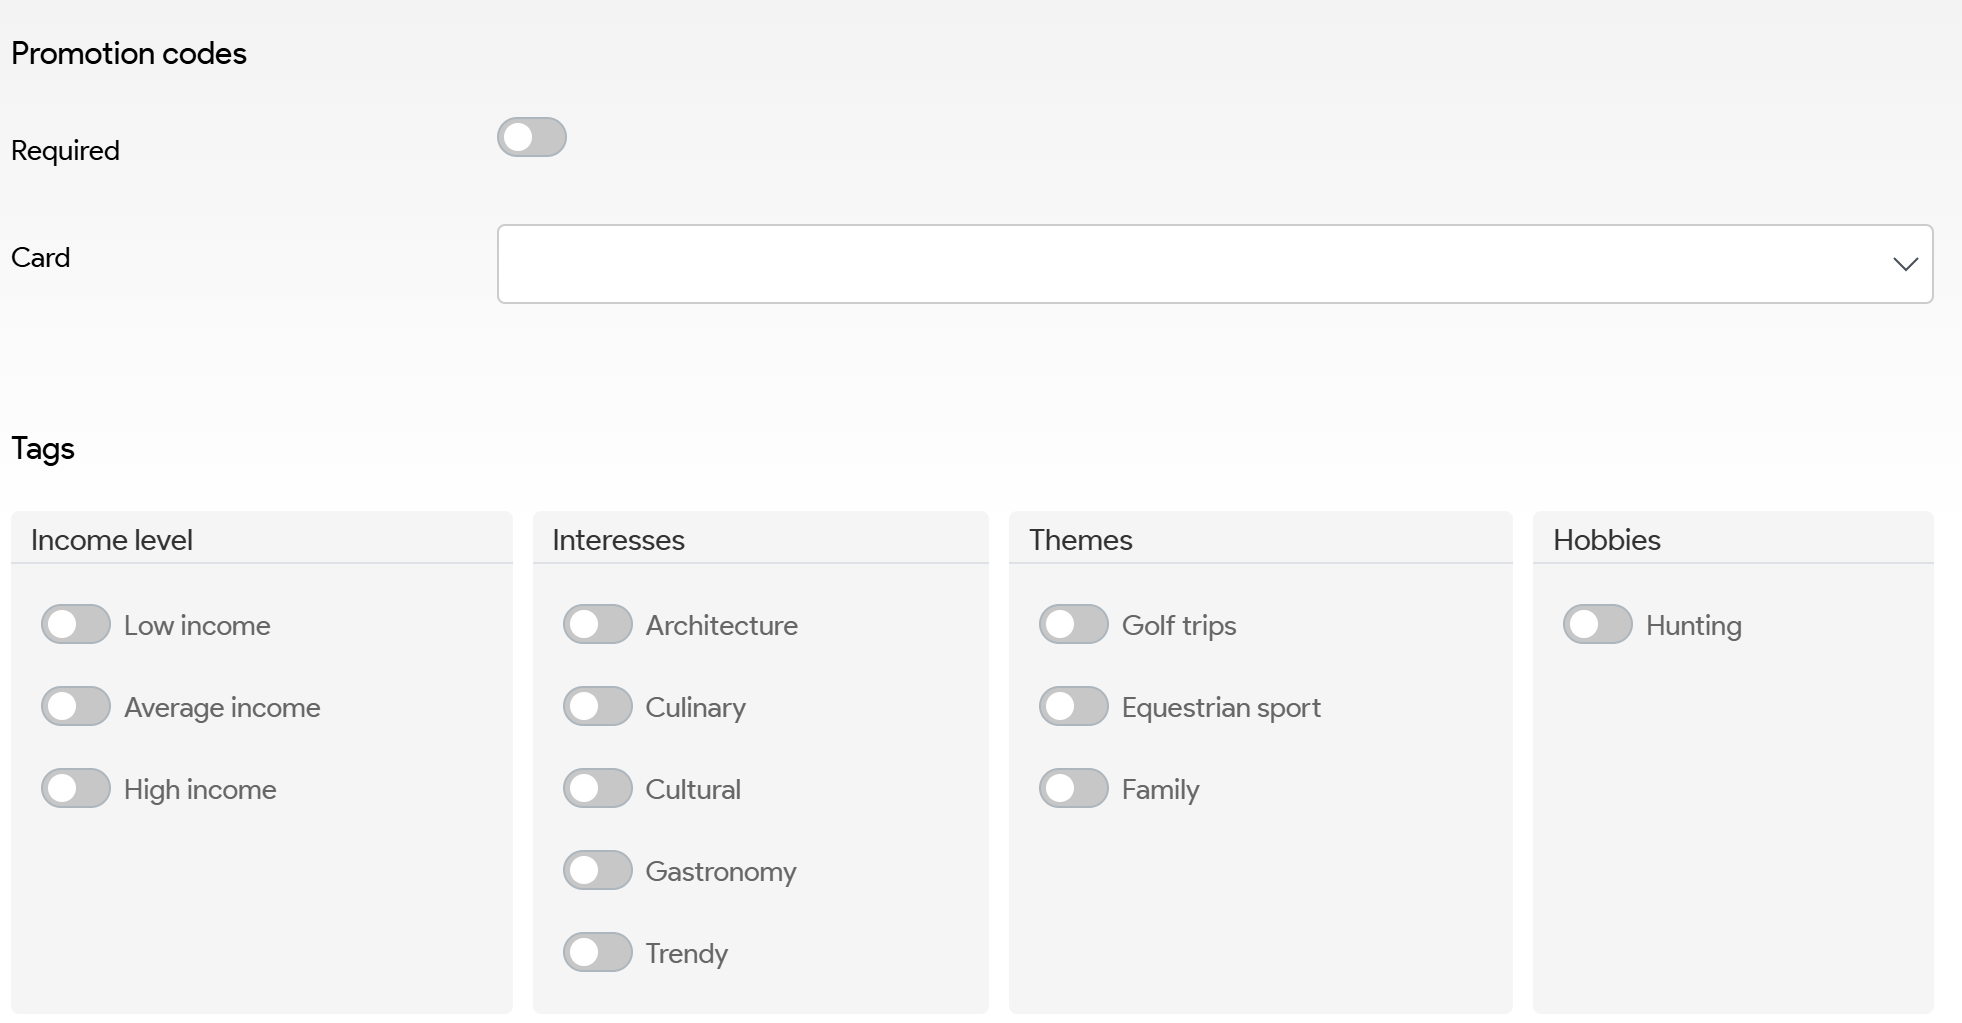1962x1023 pixels.
Task: Enable the Low income tag
Action: 76,625
